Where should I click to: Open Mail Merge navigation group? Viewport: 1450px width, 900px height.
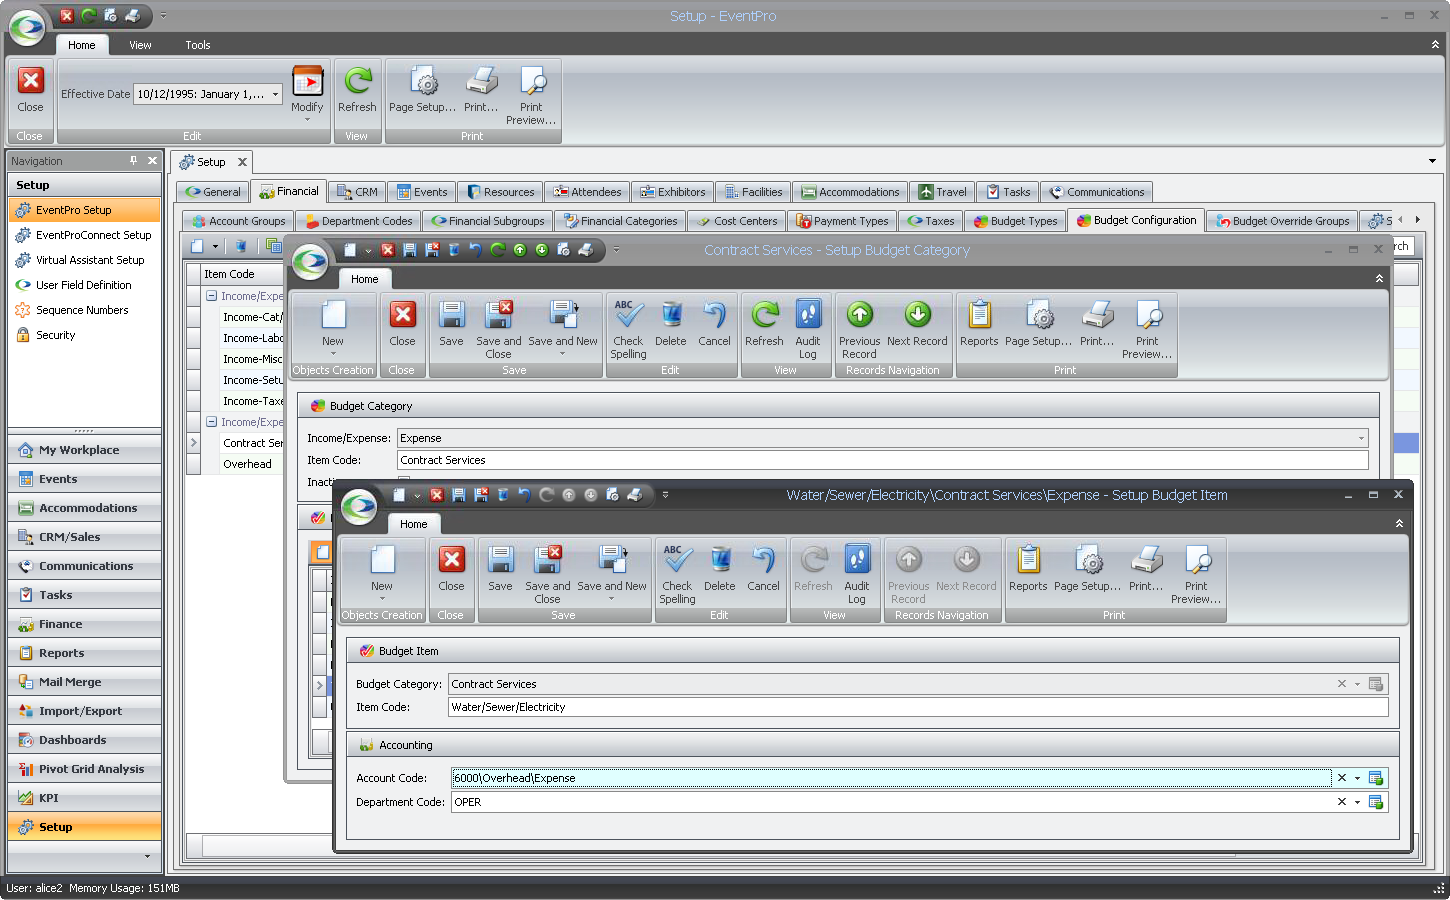coord(84,682)
